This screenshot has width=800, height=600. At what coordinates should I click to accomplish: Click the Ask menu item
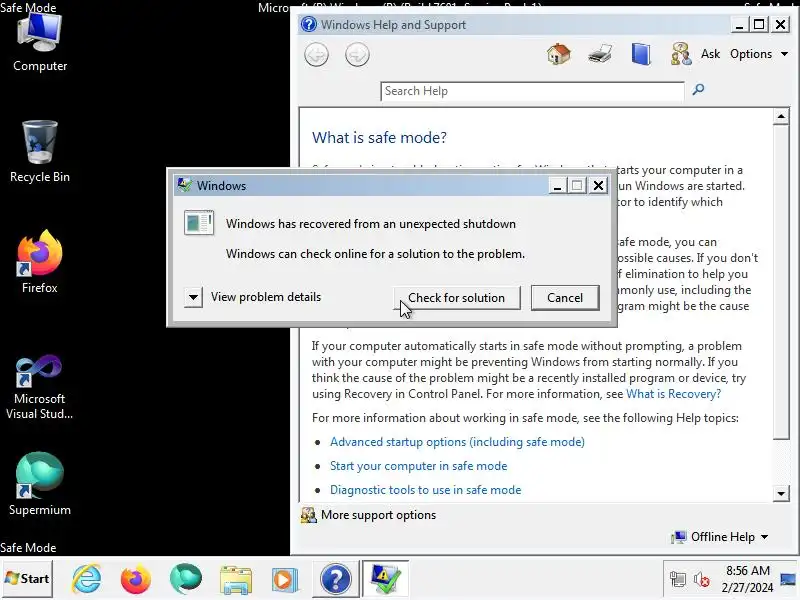click(x=710, y=54)
